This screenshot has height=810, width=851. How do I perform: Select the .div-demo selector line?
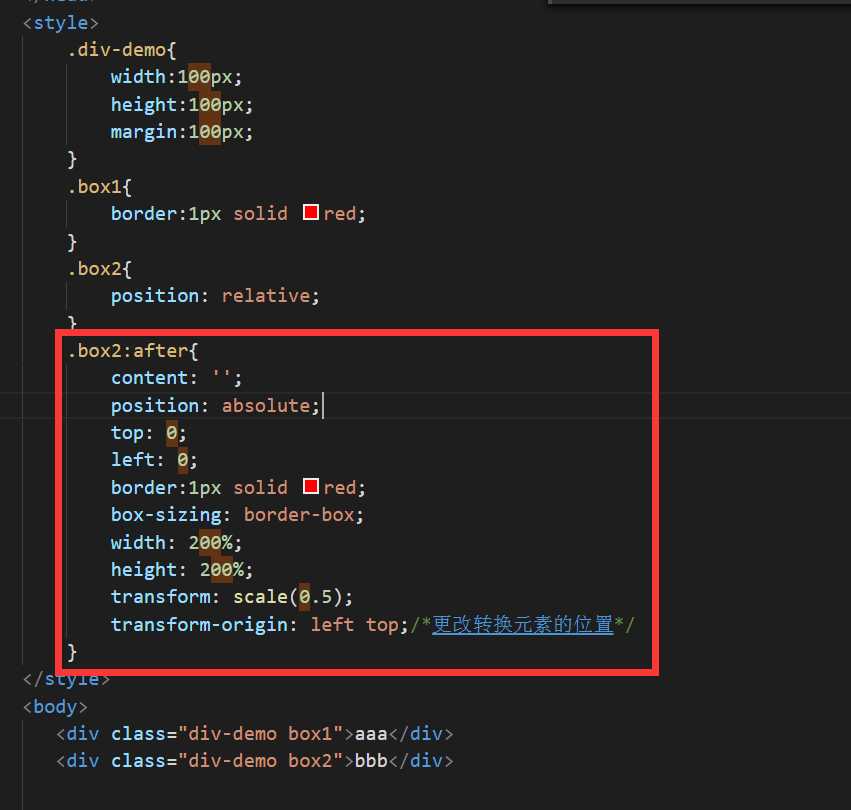point(122,50)
